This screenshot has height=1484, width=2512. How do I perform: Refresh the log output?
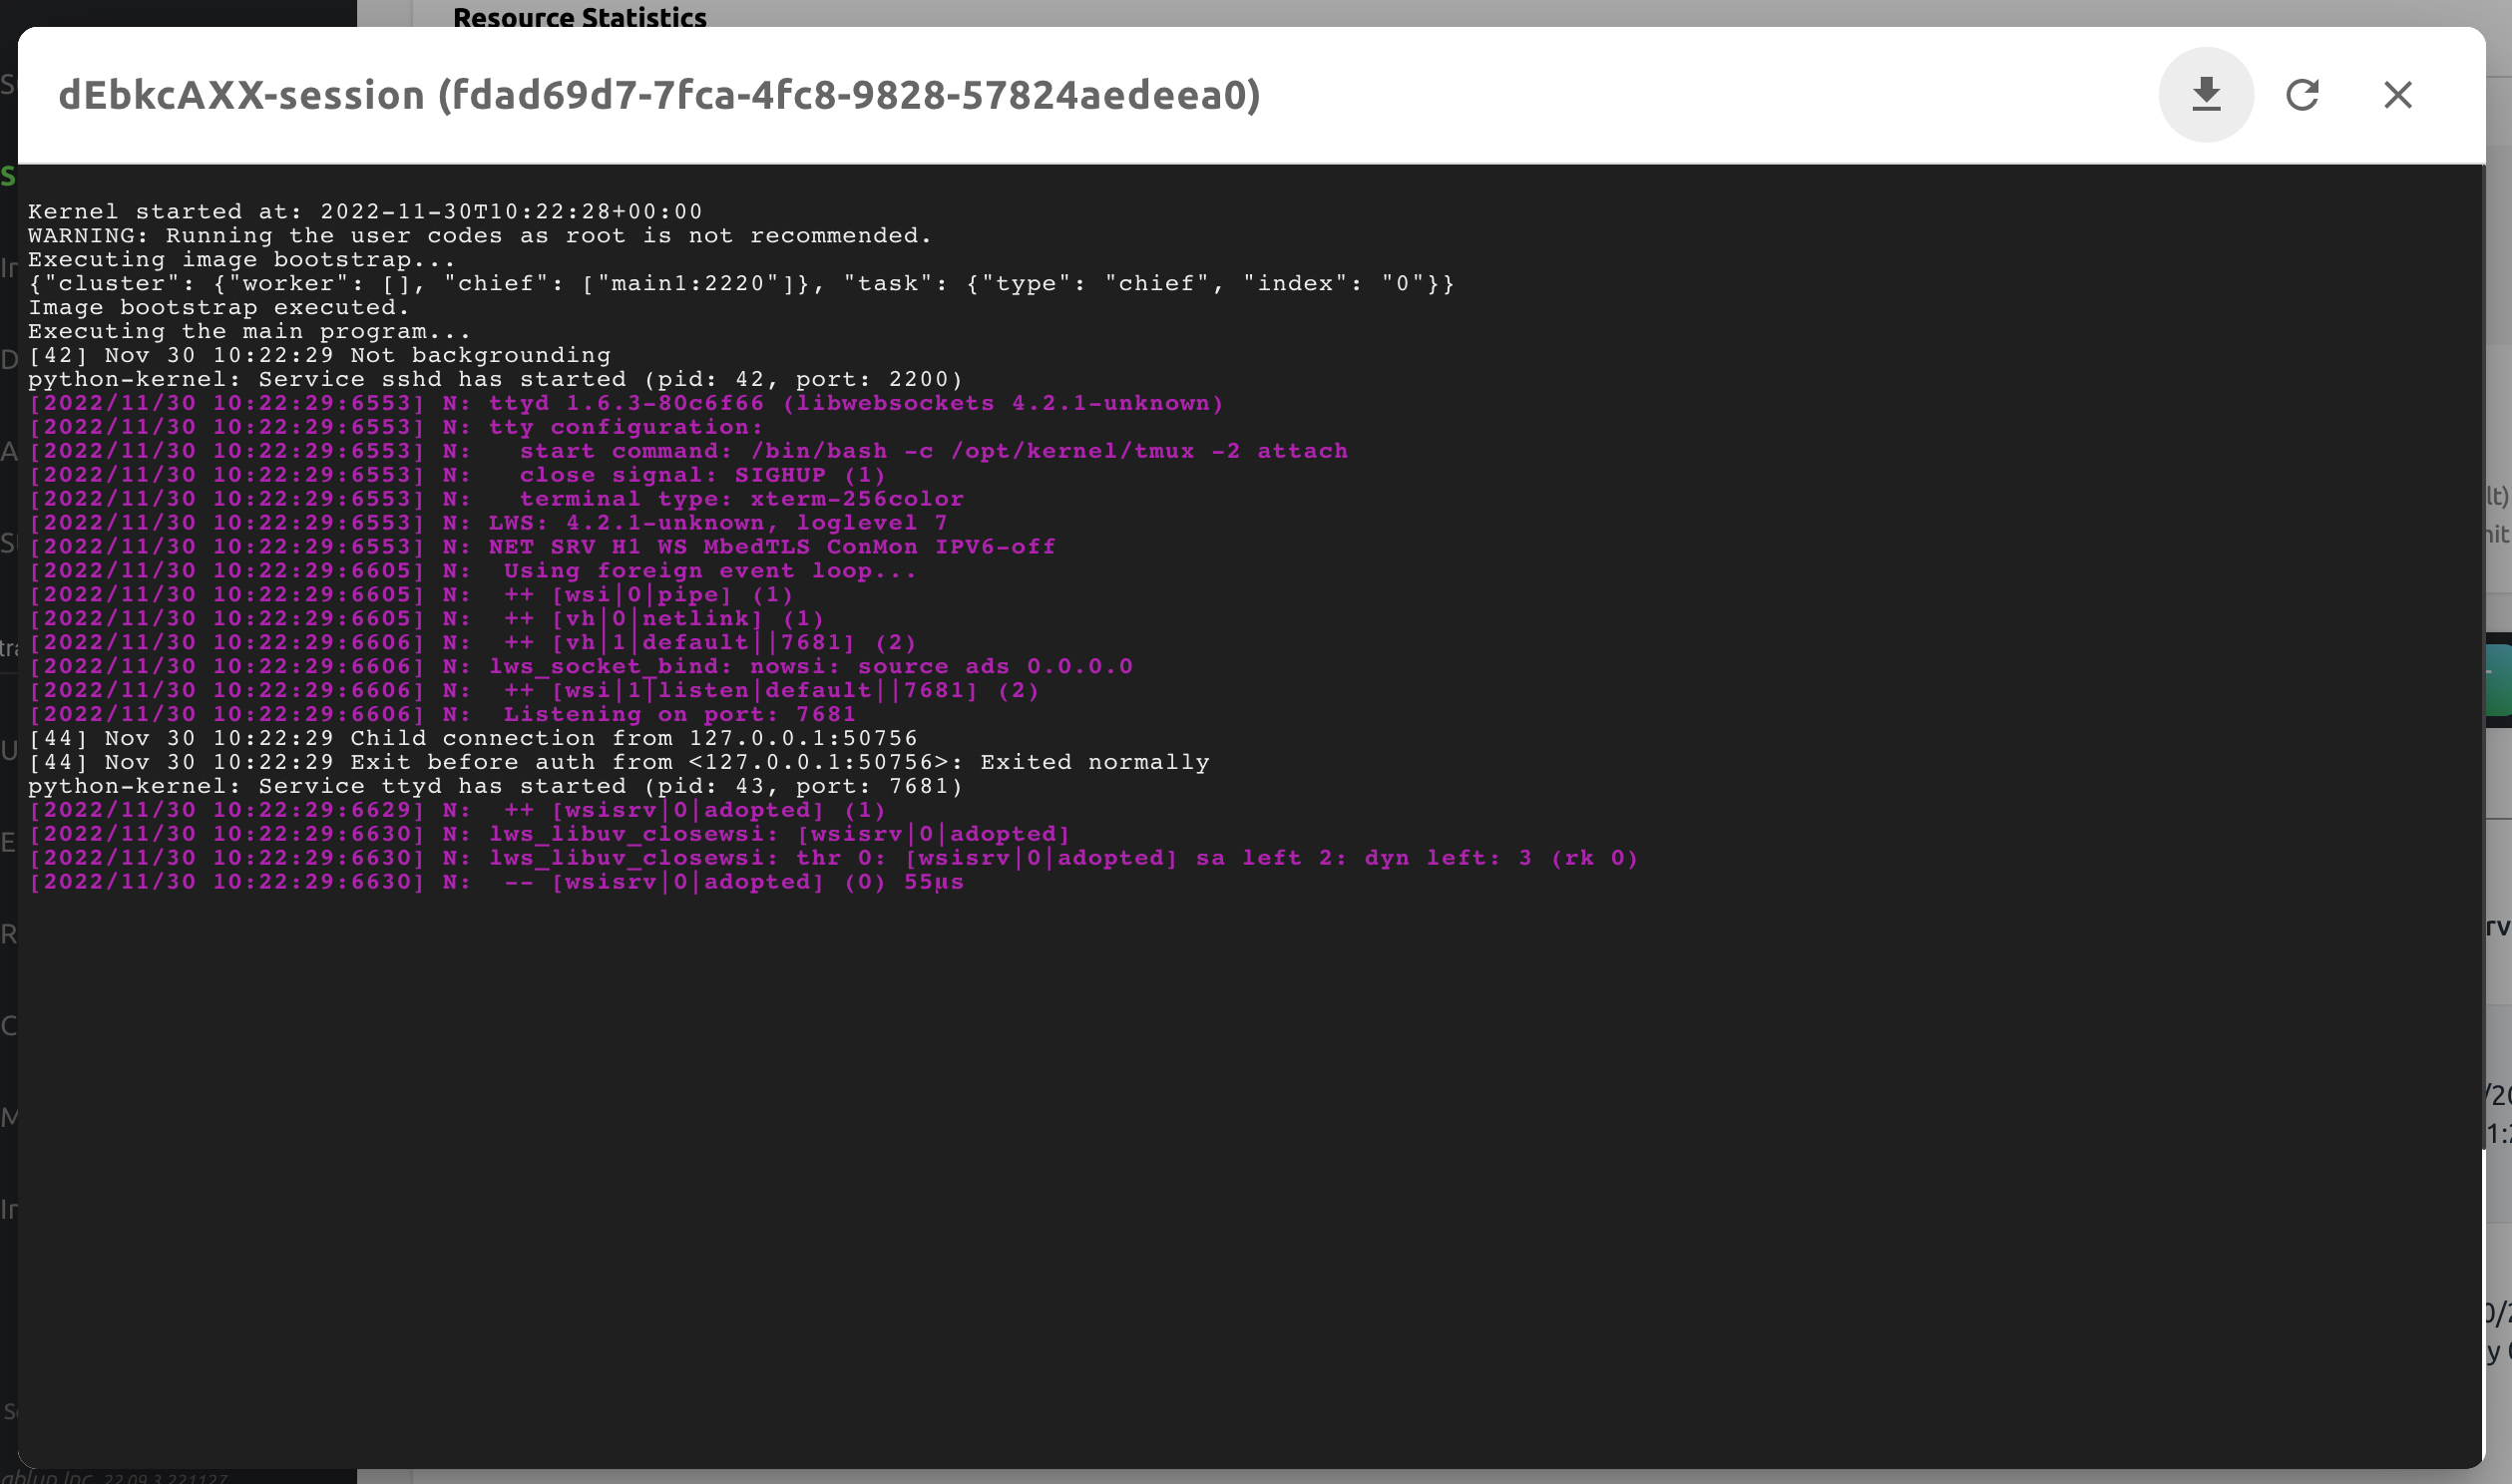2302,95
